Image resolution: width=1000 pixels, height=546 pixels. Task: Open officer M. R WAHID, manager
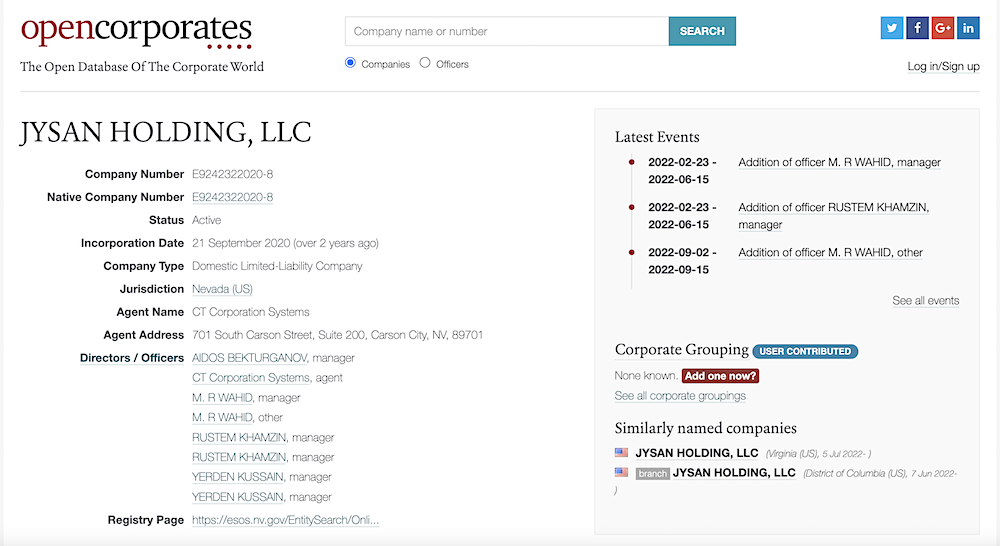(222, 397)
